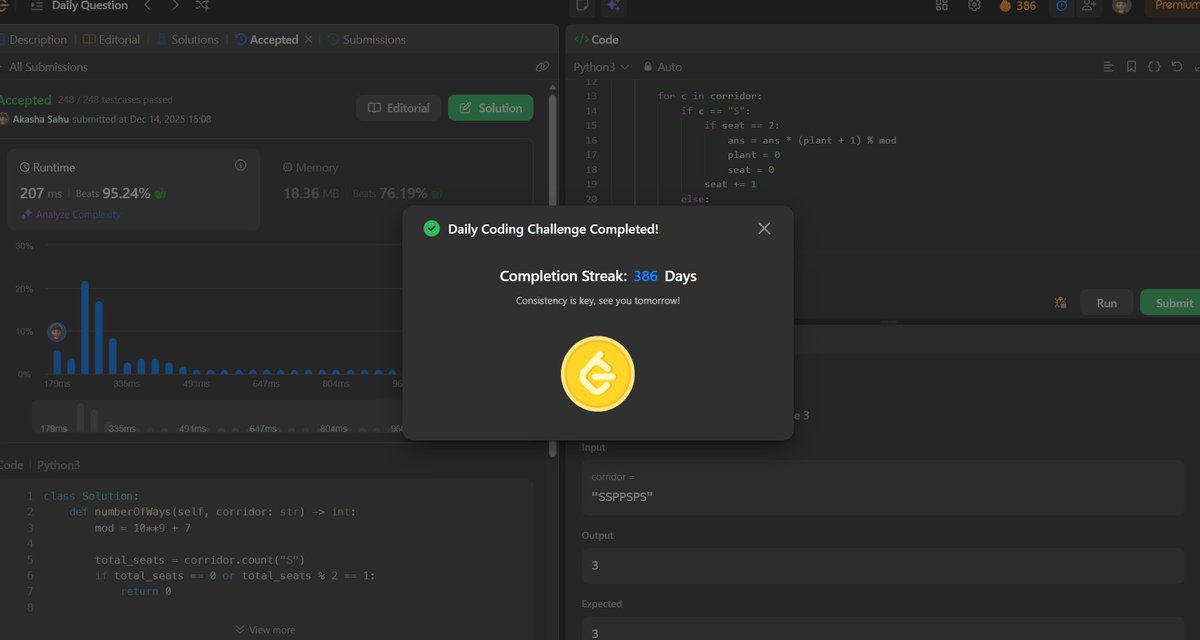Copy submission link icon
Image resolution: width=1200 pixels, height=640 pixels.
pyautogui.click(x=542, y=67)
